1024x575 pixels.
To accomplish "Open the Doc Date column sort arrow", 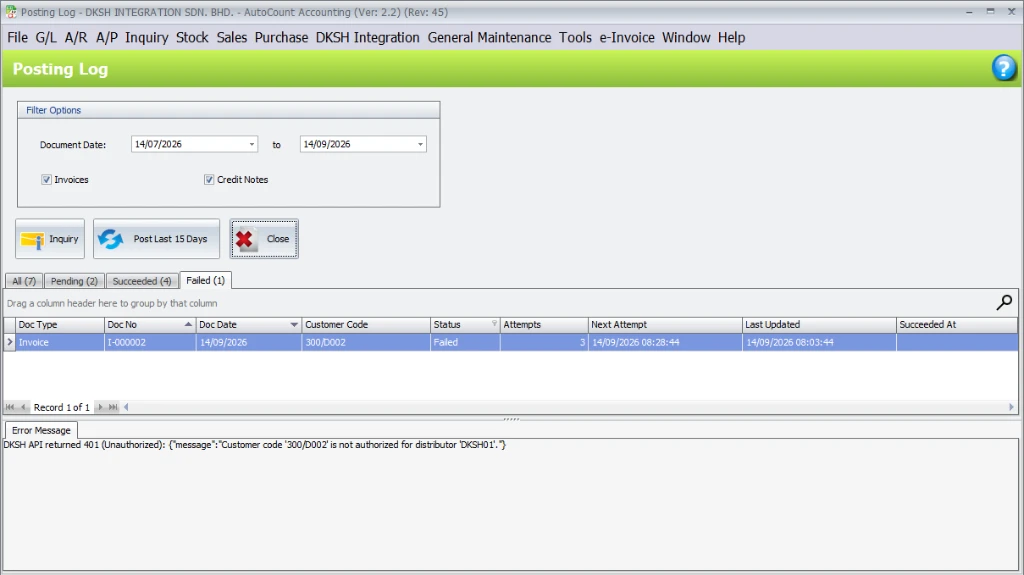I will click(294, 325).
